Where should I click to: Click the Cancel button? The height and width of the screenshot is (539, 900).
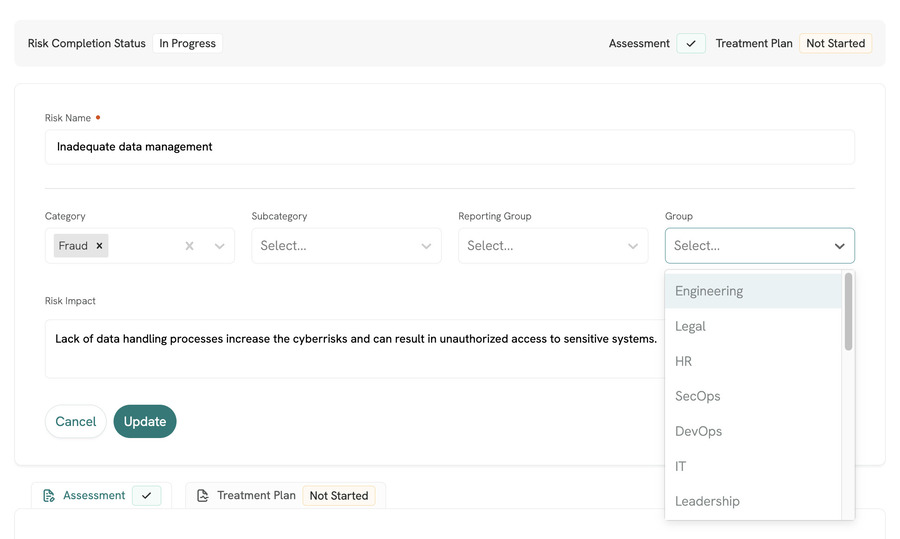[76, 422]
